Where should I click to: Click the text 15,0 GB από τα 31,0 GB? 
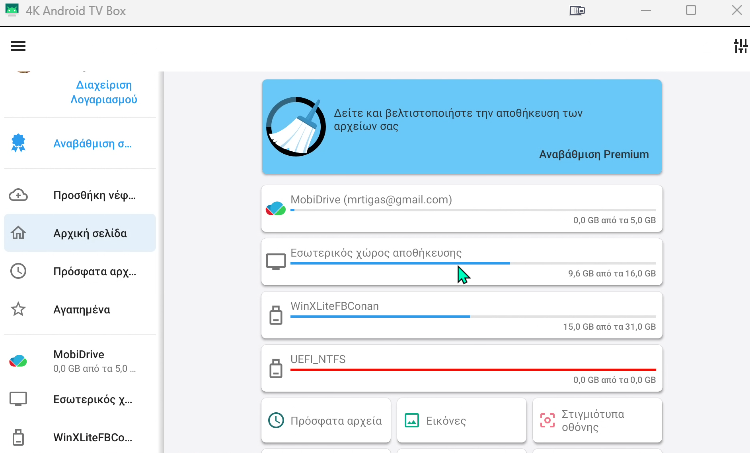click(x=609, y=327)
